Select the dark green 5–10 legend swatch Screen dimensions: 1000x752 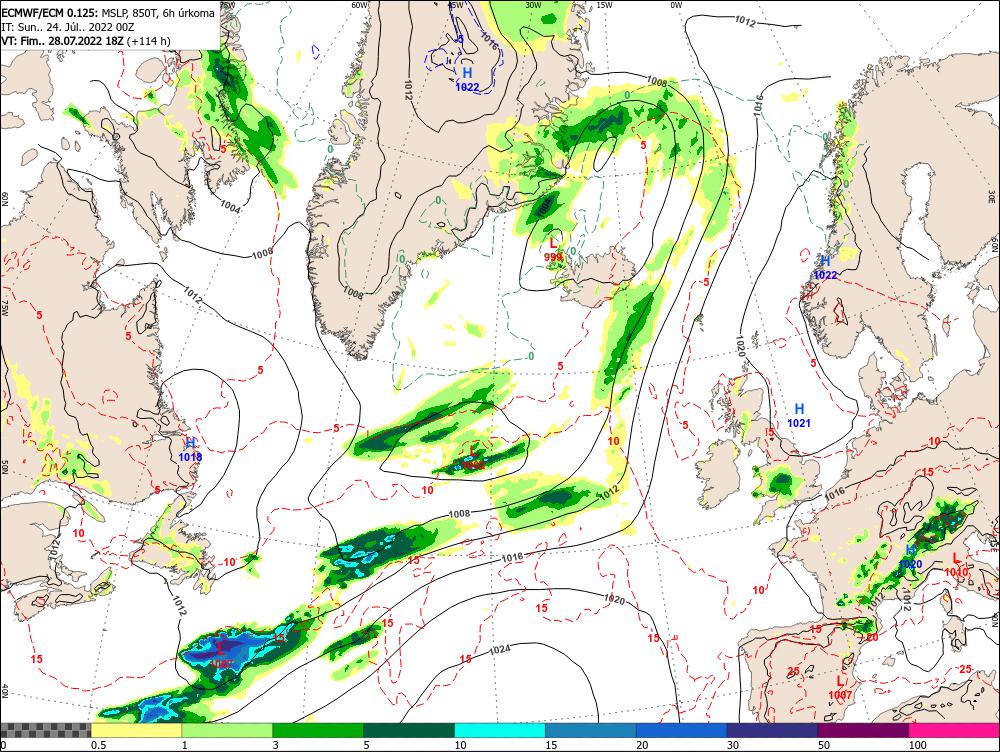click(x=409, y=730)
